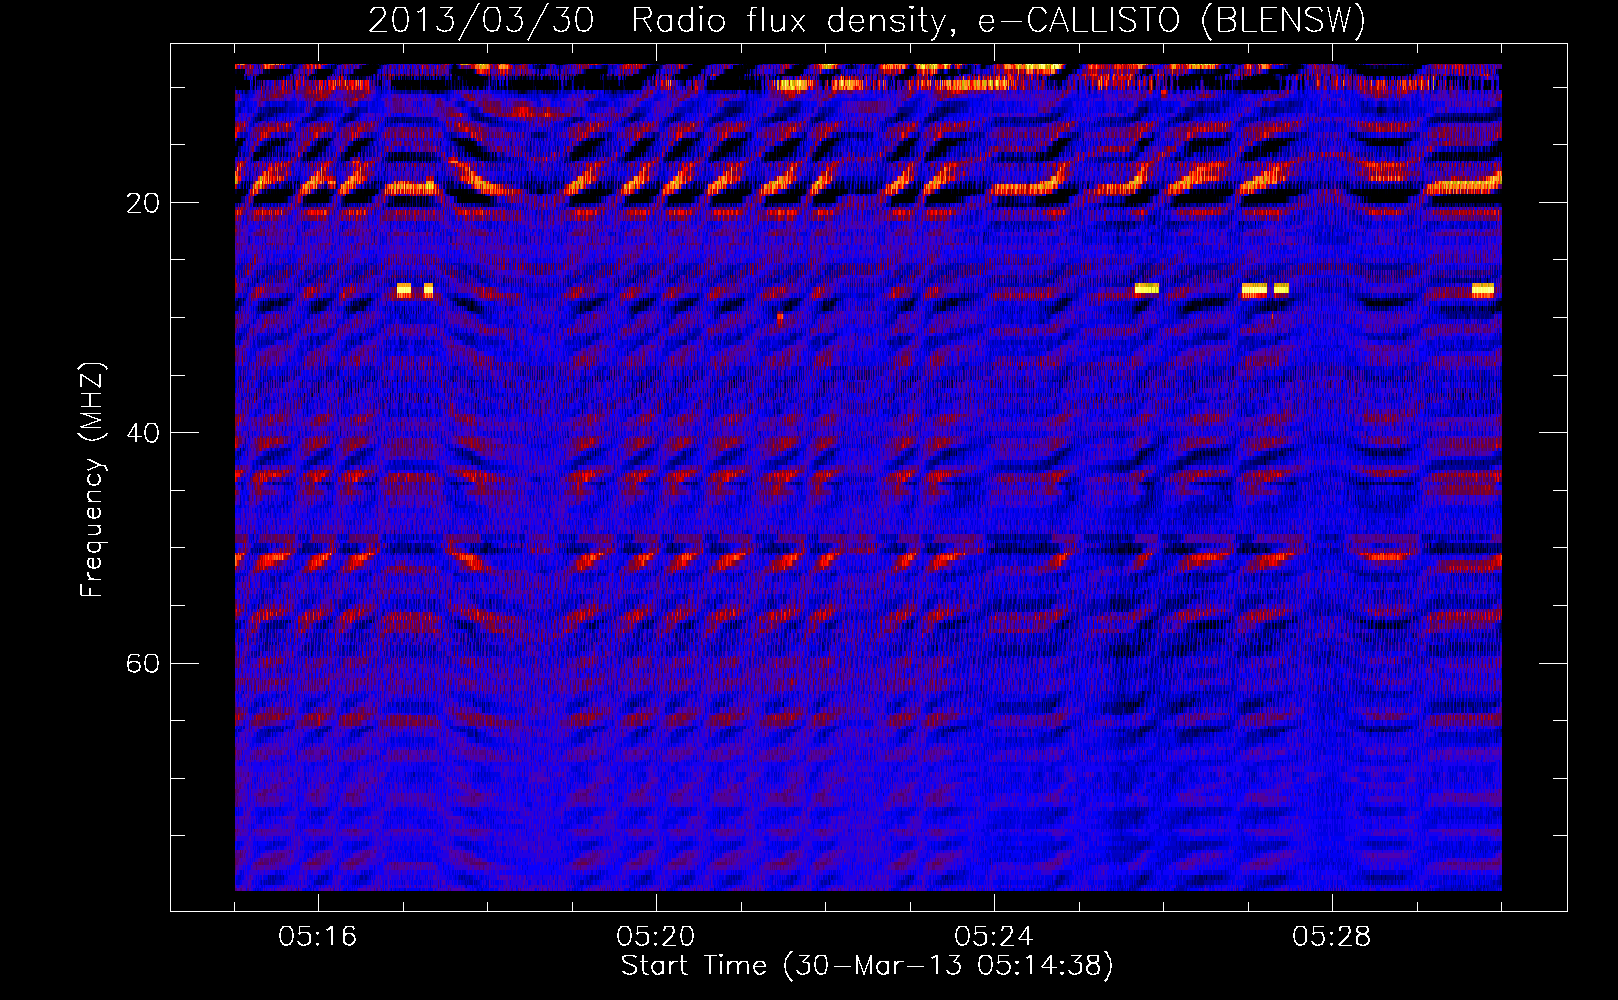This screenshot has height=1000, width=1618.
Task: Click the 'Frequency (MHZ)' axis label
Action: click(92, 480)
